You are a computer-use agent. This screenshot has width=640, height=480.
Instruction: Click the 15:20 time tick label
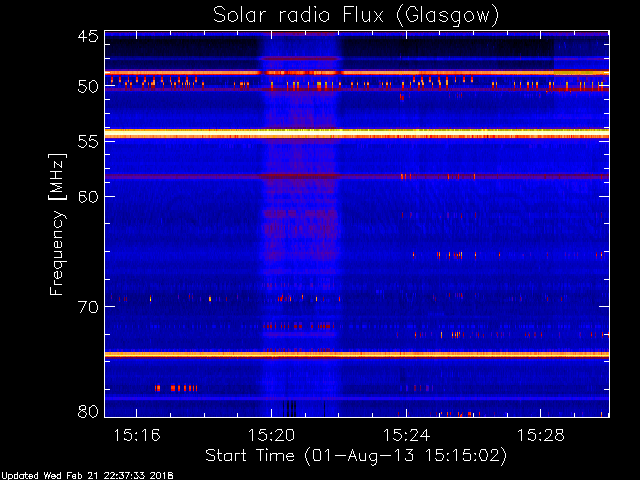pyautogui.click(x=271, y=435)
